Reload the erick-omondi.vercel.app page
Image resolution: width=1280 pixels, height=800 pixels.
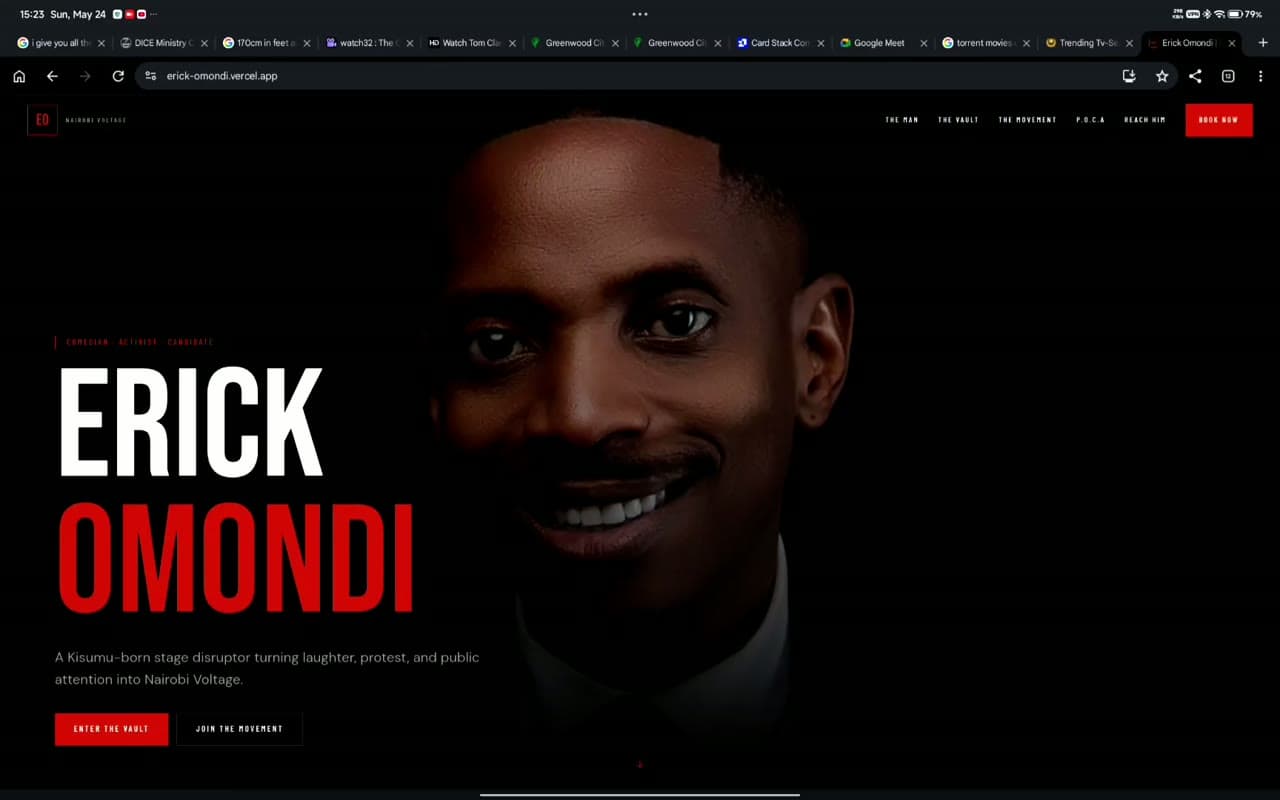coord(118,76)
